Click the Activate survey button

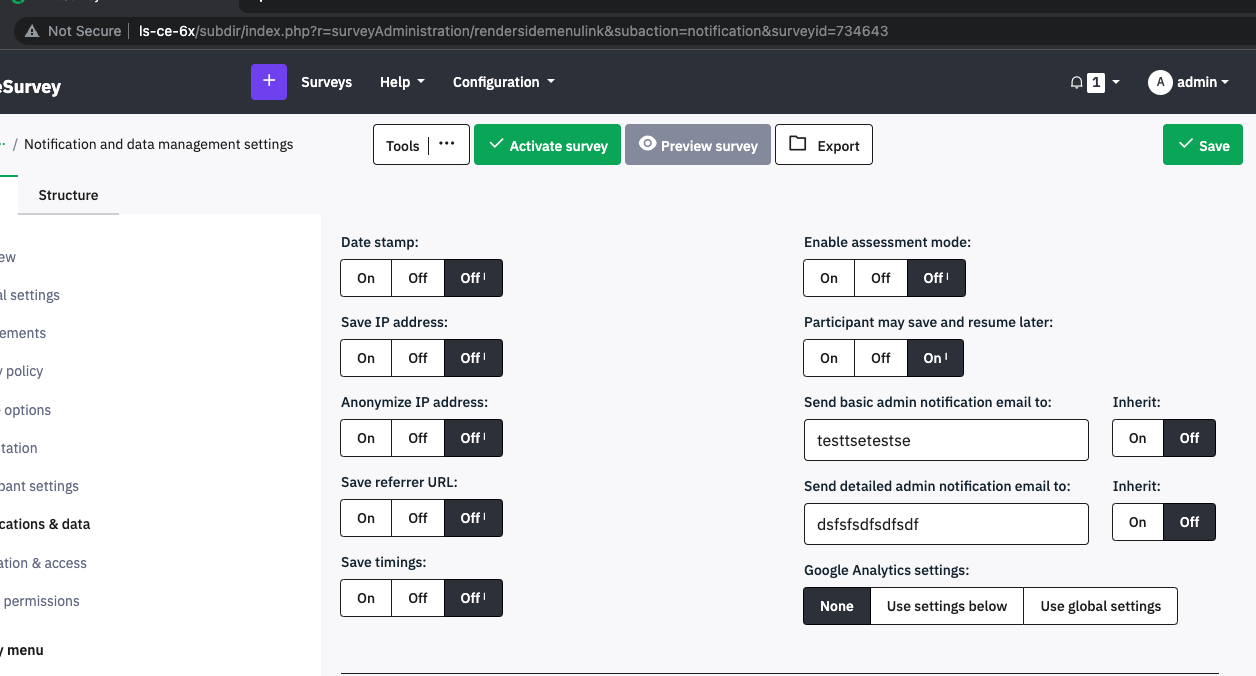coord(547,145)
